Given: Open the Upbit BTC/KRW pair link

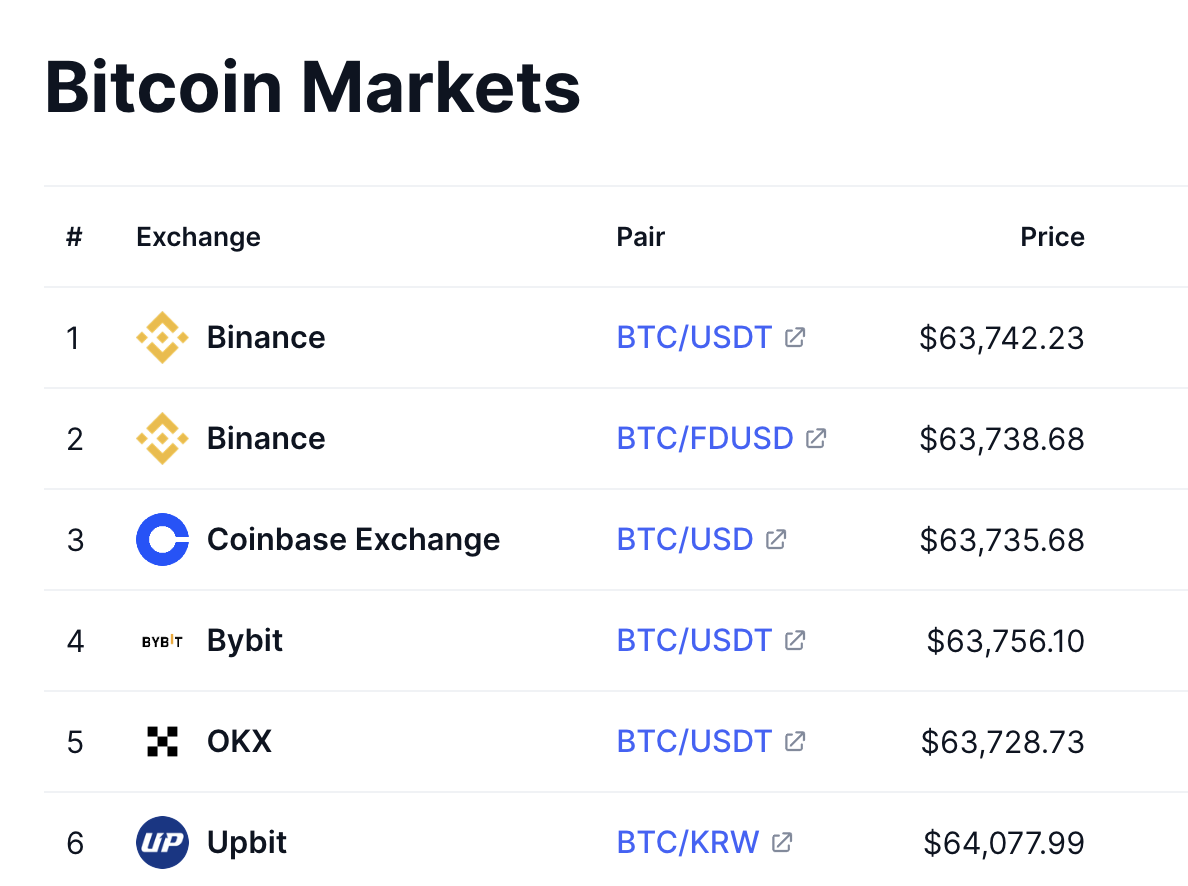Looking at the screenshot, I should point(688,843).
